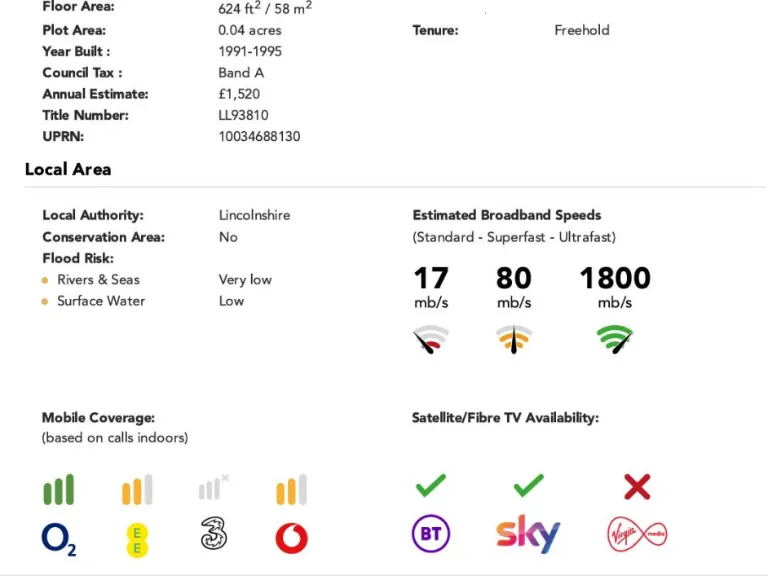The height and width of the screenshot is (576, 768).
Task: Click the grey no-signal bars above Three
Action: (213, 488)
